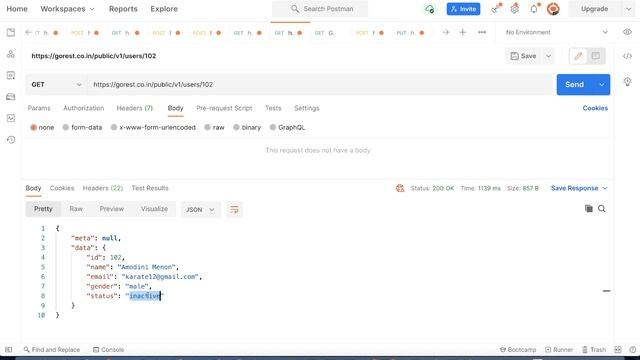Switch response view to Raw

tap(76, 209)
